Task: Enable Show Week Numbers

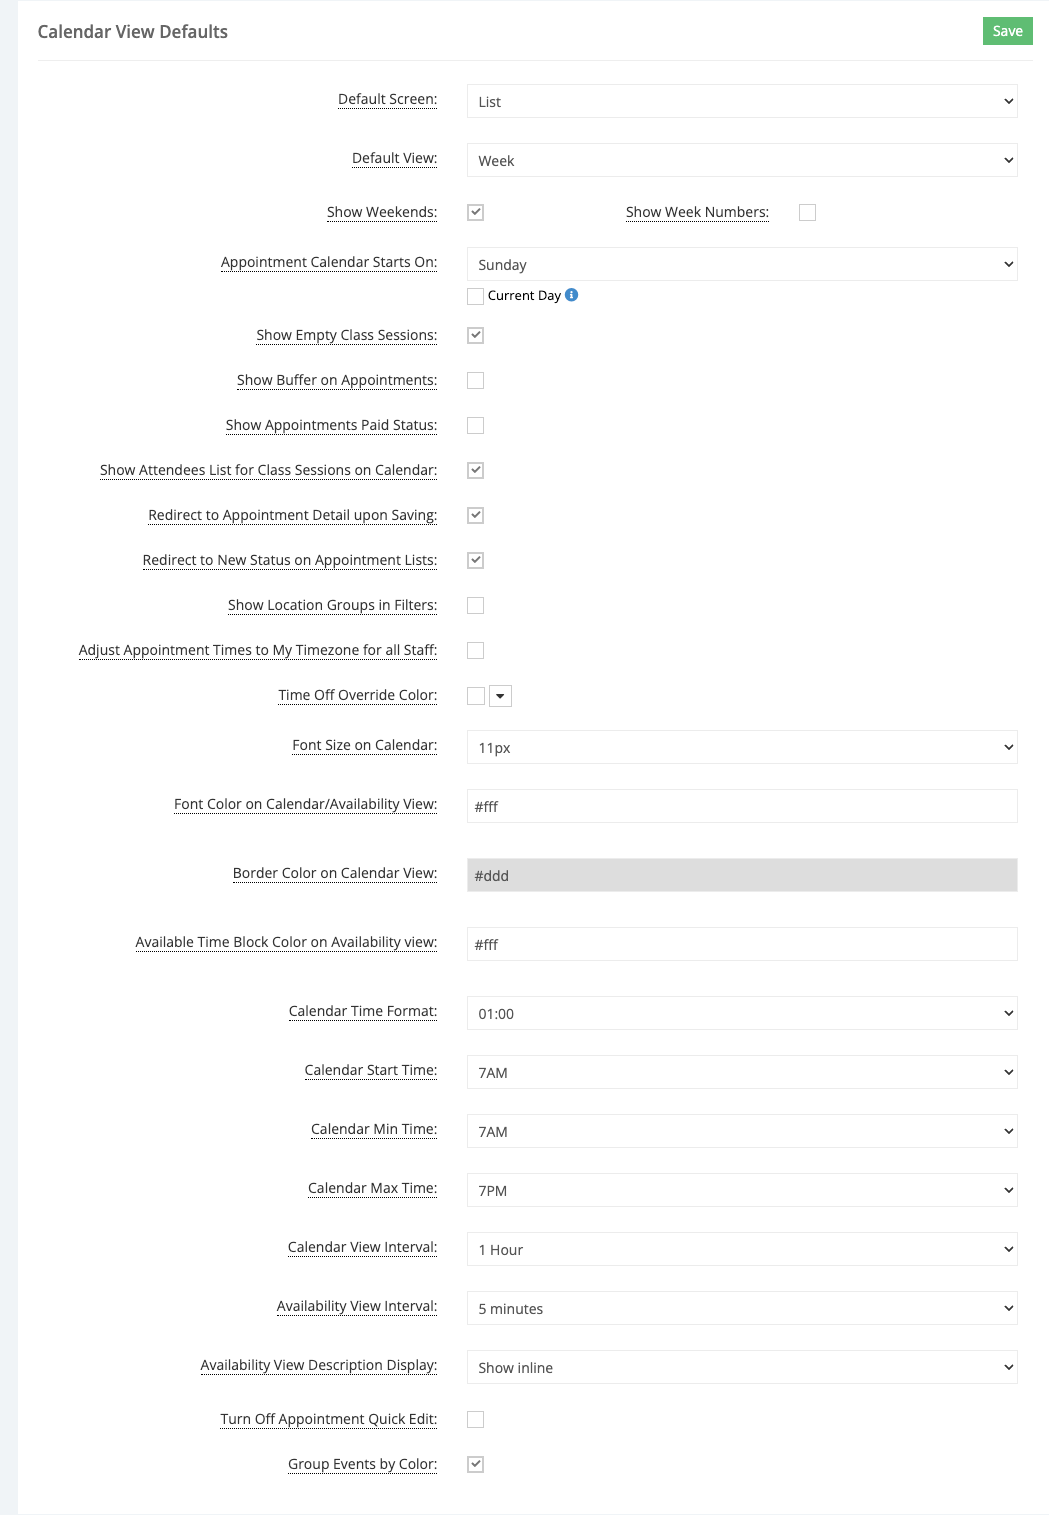Action: [806, 212]
